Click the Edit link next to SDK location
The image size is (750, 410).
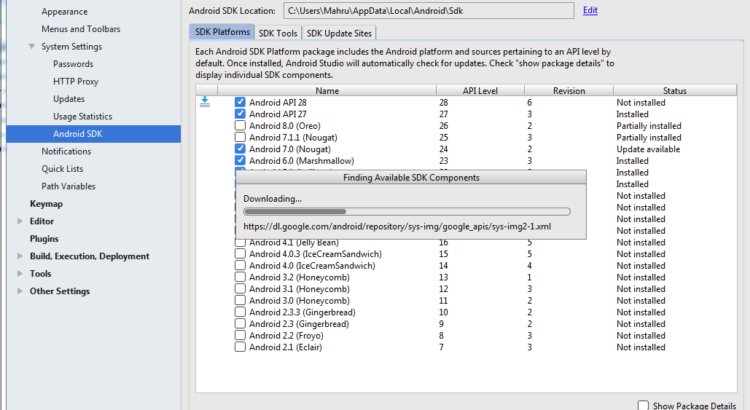(x=590, y=10)
